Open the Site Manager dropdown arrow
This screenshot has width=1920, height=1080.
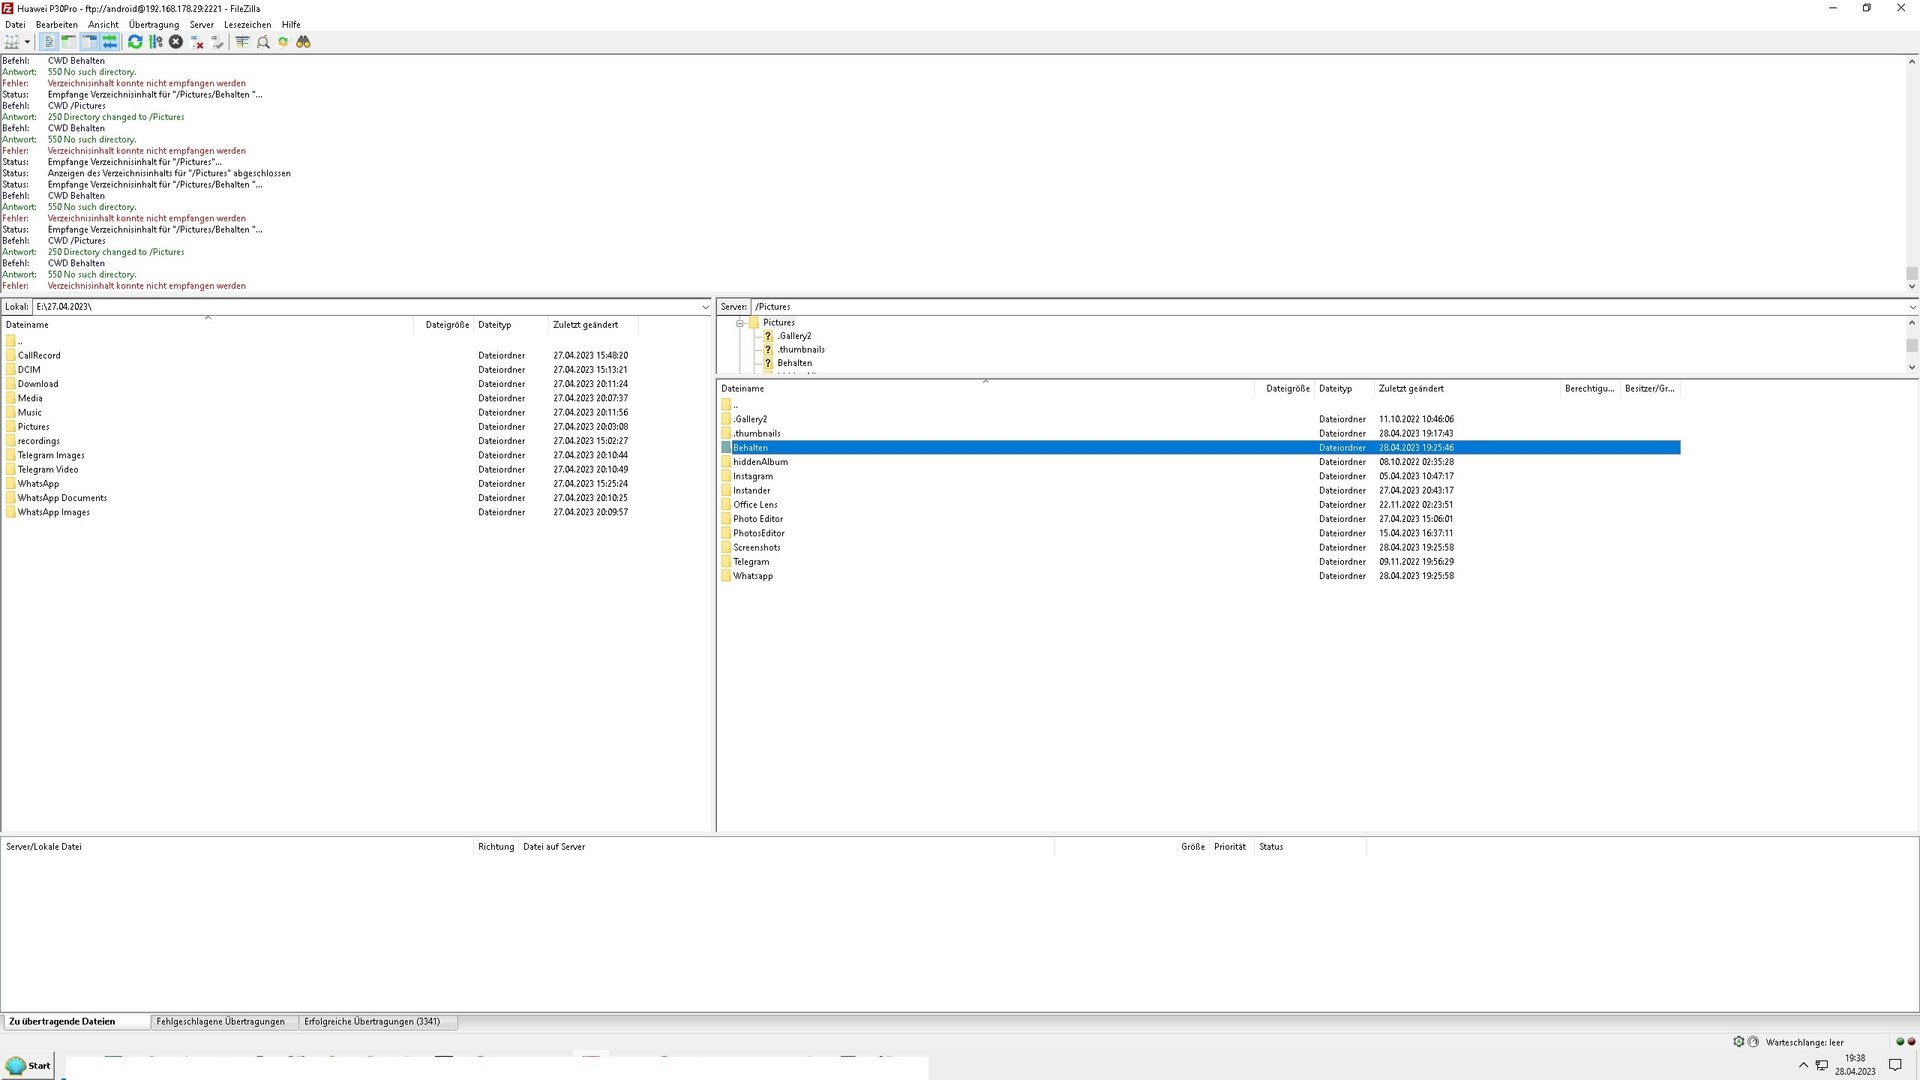point(27,42)
